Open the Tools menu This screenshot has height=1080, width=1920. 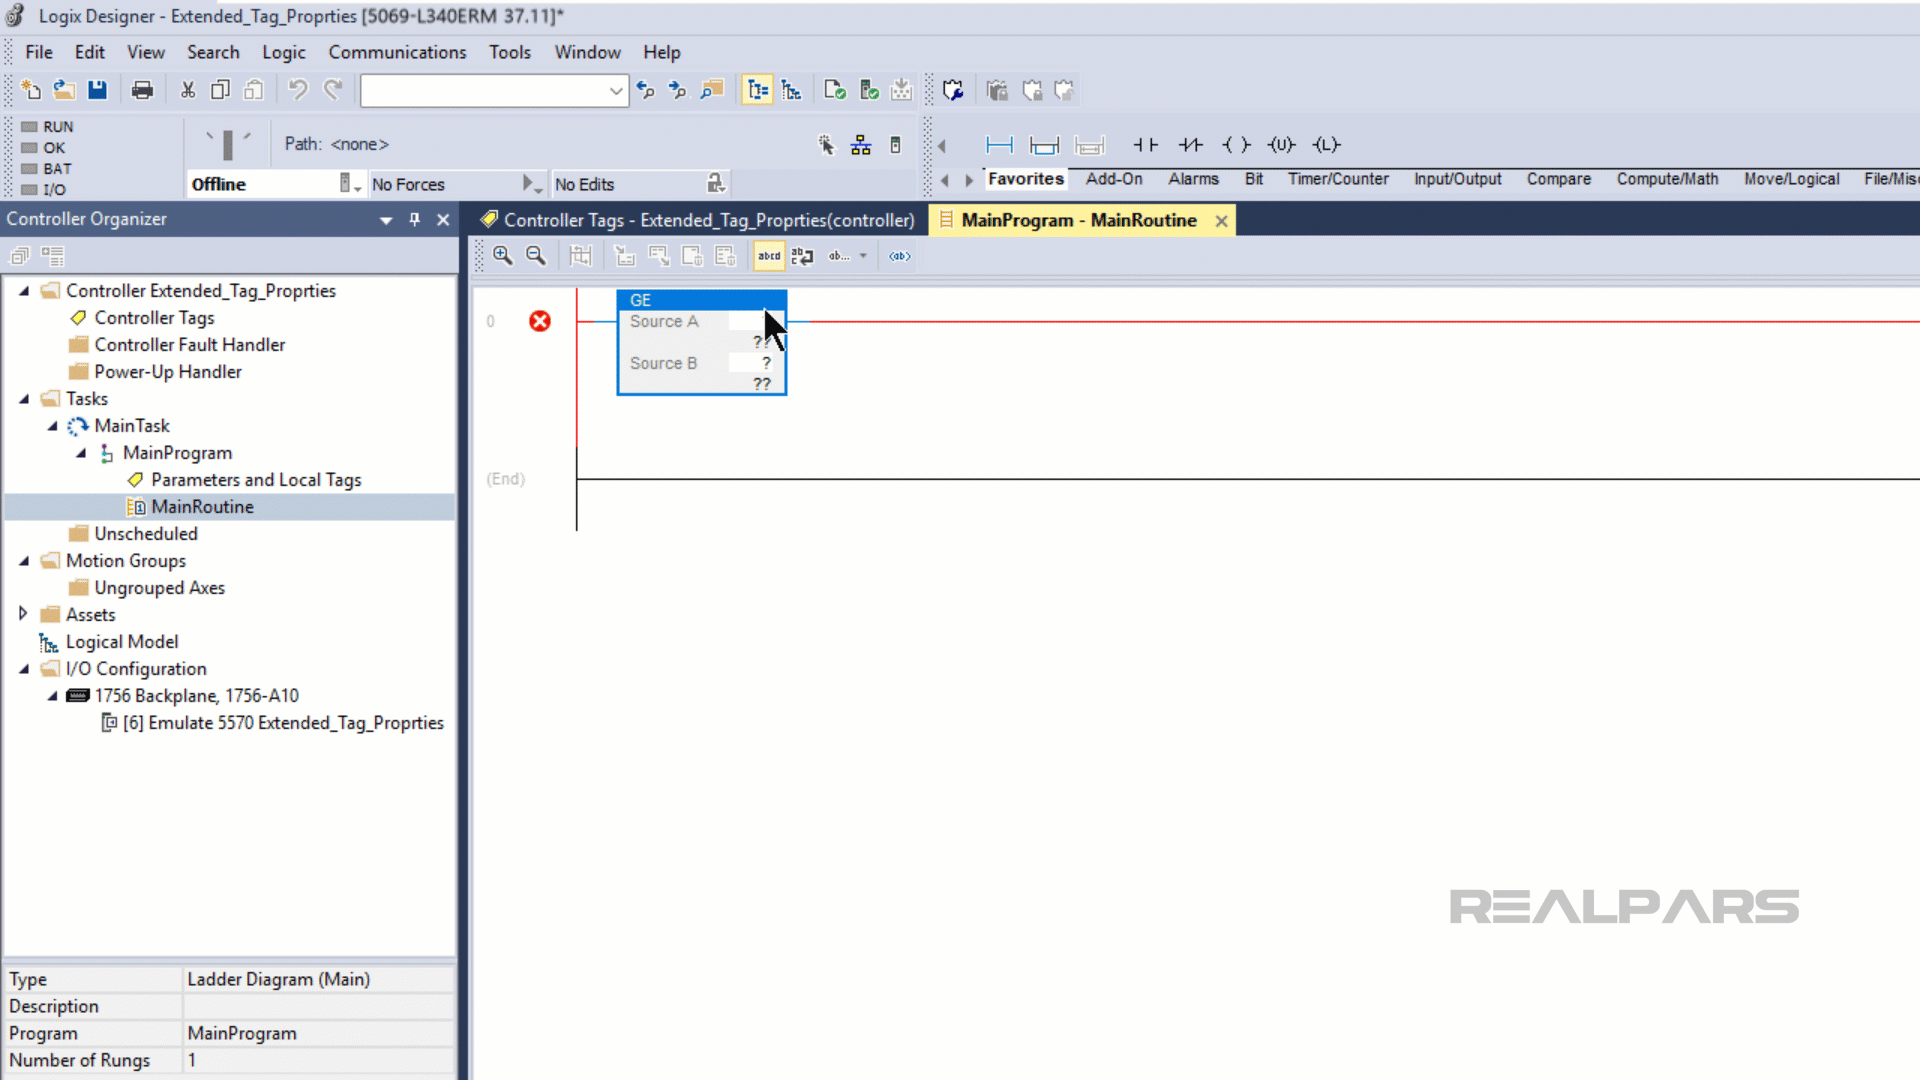[510, 52]
